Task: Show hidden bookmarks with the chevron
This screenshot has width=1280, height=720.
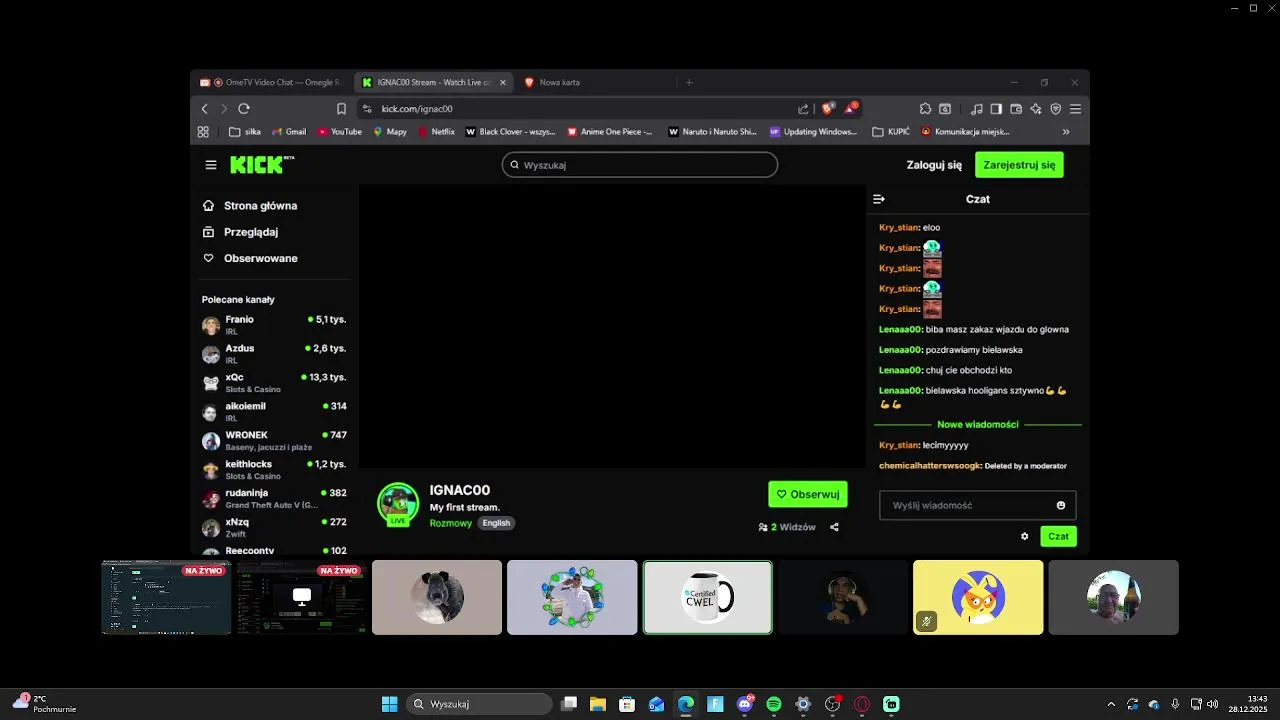Action: pyautogui.click(x=1066, y=131)
